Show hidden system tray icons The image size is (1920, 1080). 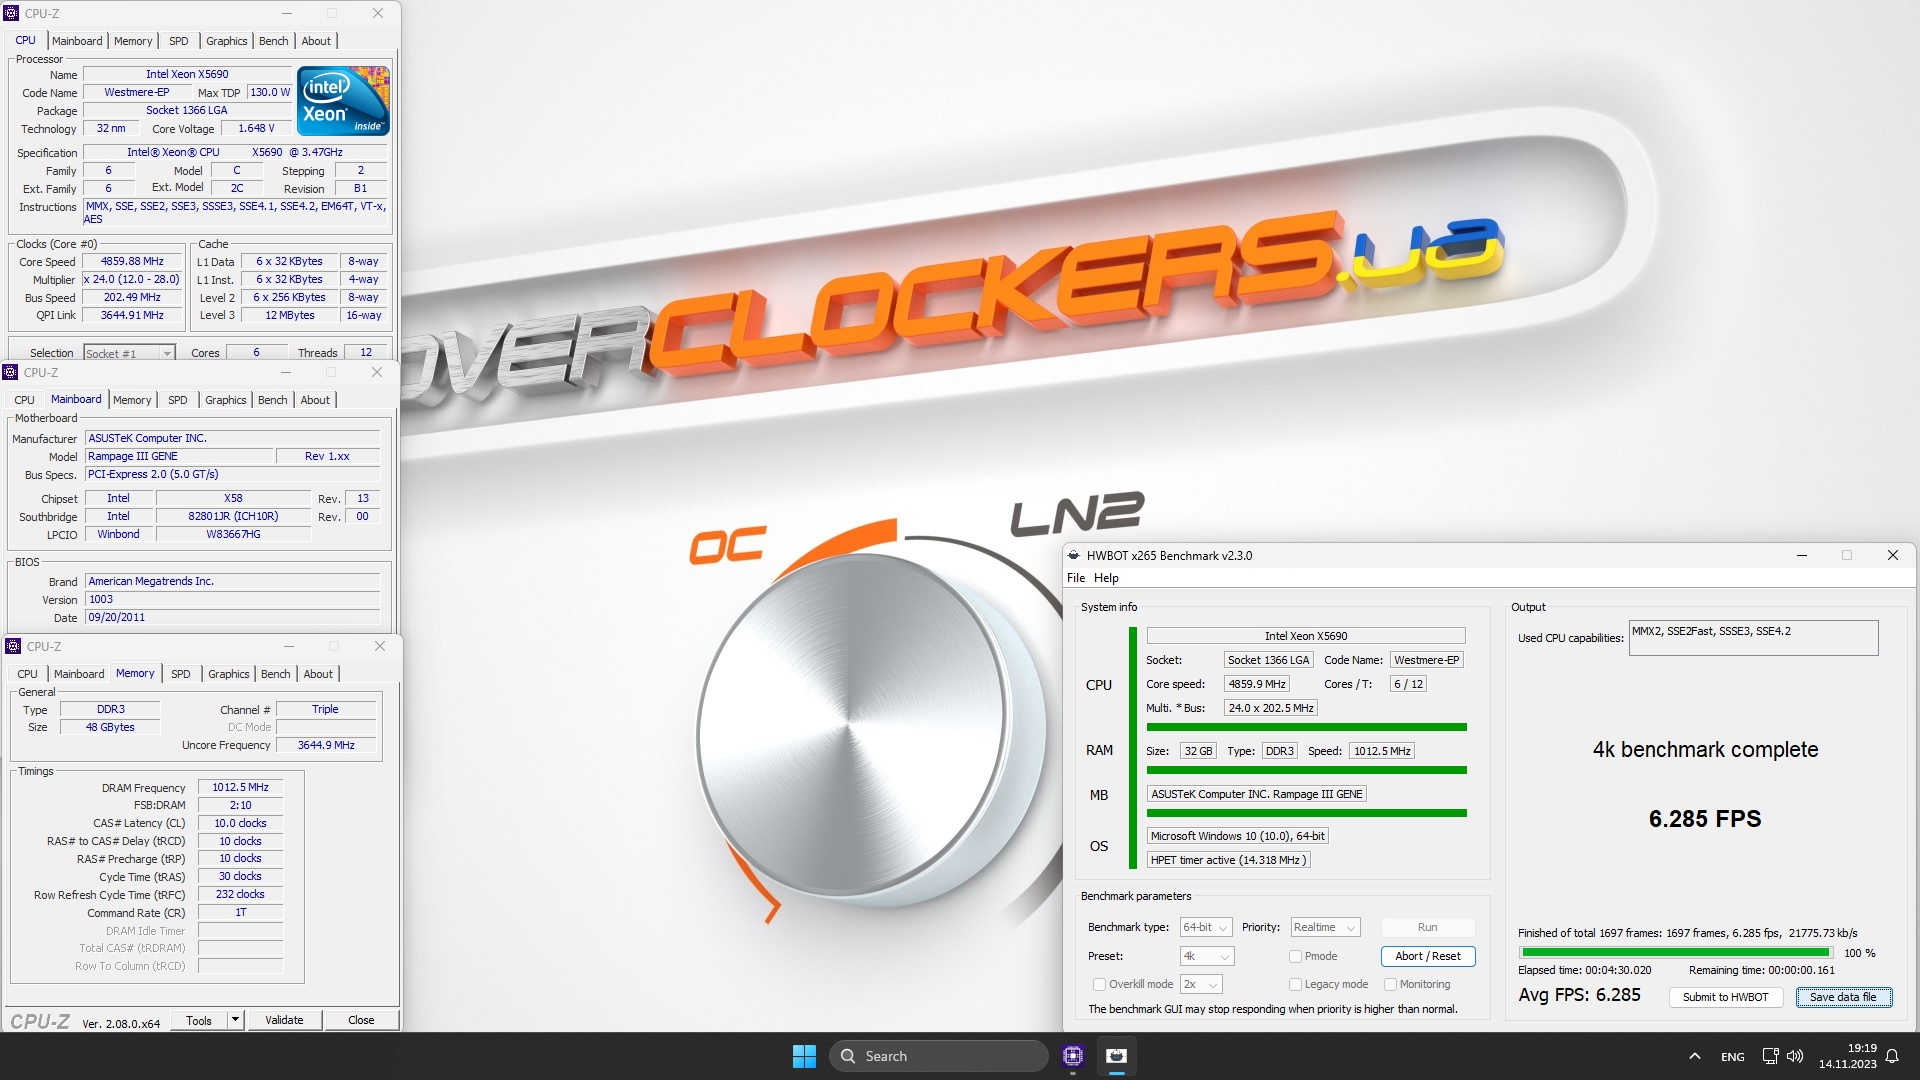pos(1694,1056)
